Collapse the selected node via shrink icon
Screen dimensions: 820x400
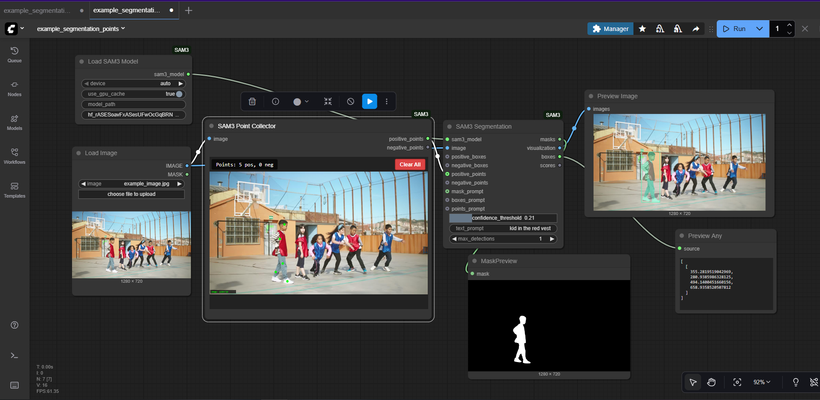pyautogui.click(x=327, y=101)
